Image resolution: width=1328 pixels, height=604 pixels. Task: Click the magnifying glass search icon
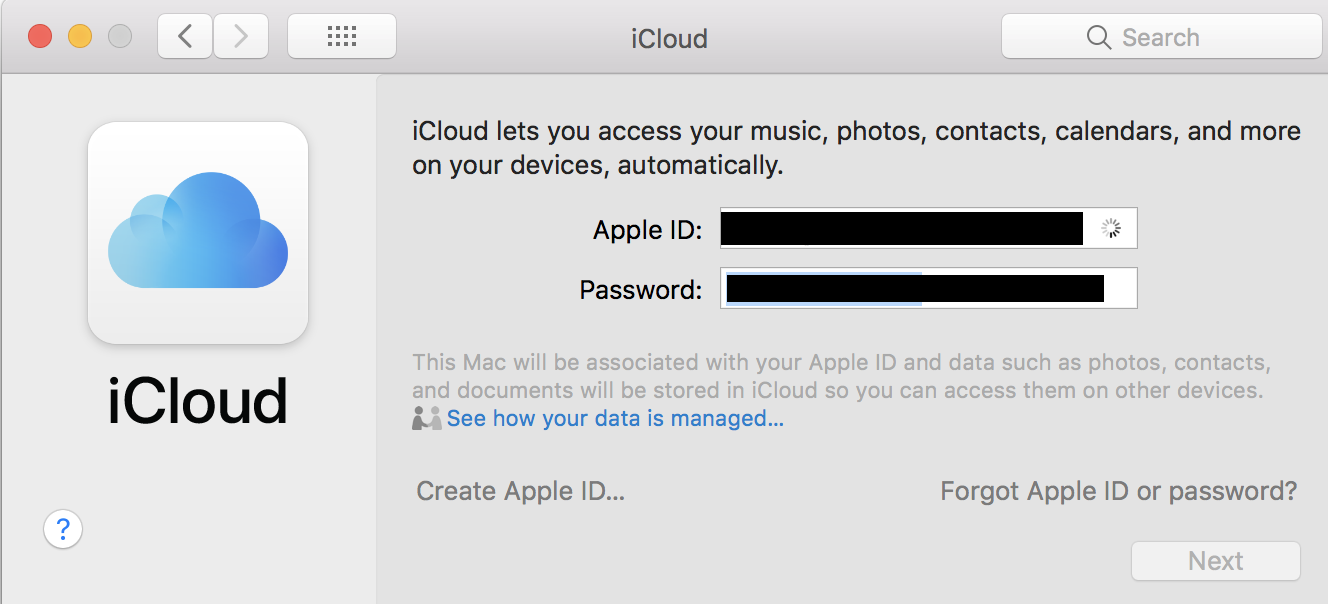(x=1098, y=37)
